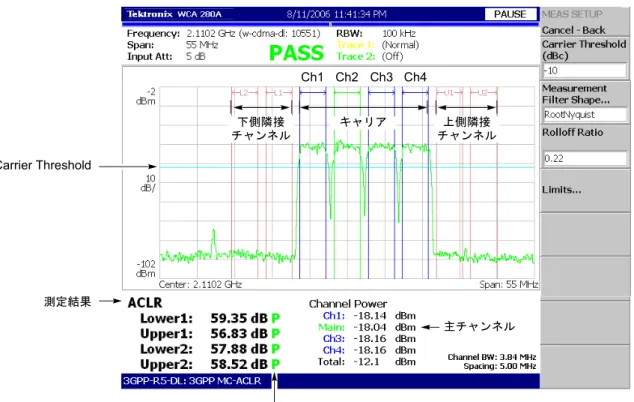Click the RBW value 100 kHz
The image size is (634, 402).
click(399, 34)
